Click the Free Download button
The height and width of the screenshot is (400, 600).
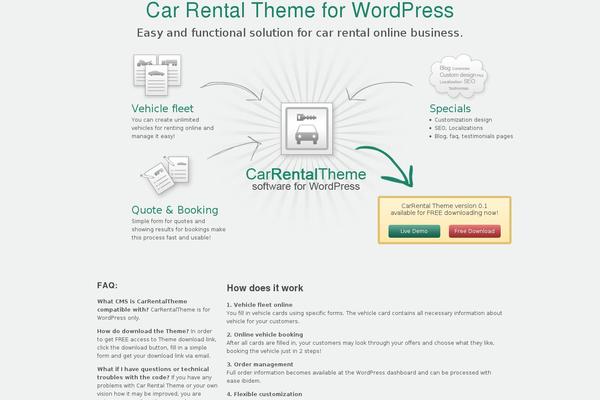474,231
